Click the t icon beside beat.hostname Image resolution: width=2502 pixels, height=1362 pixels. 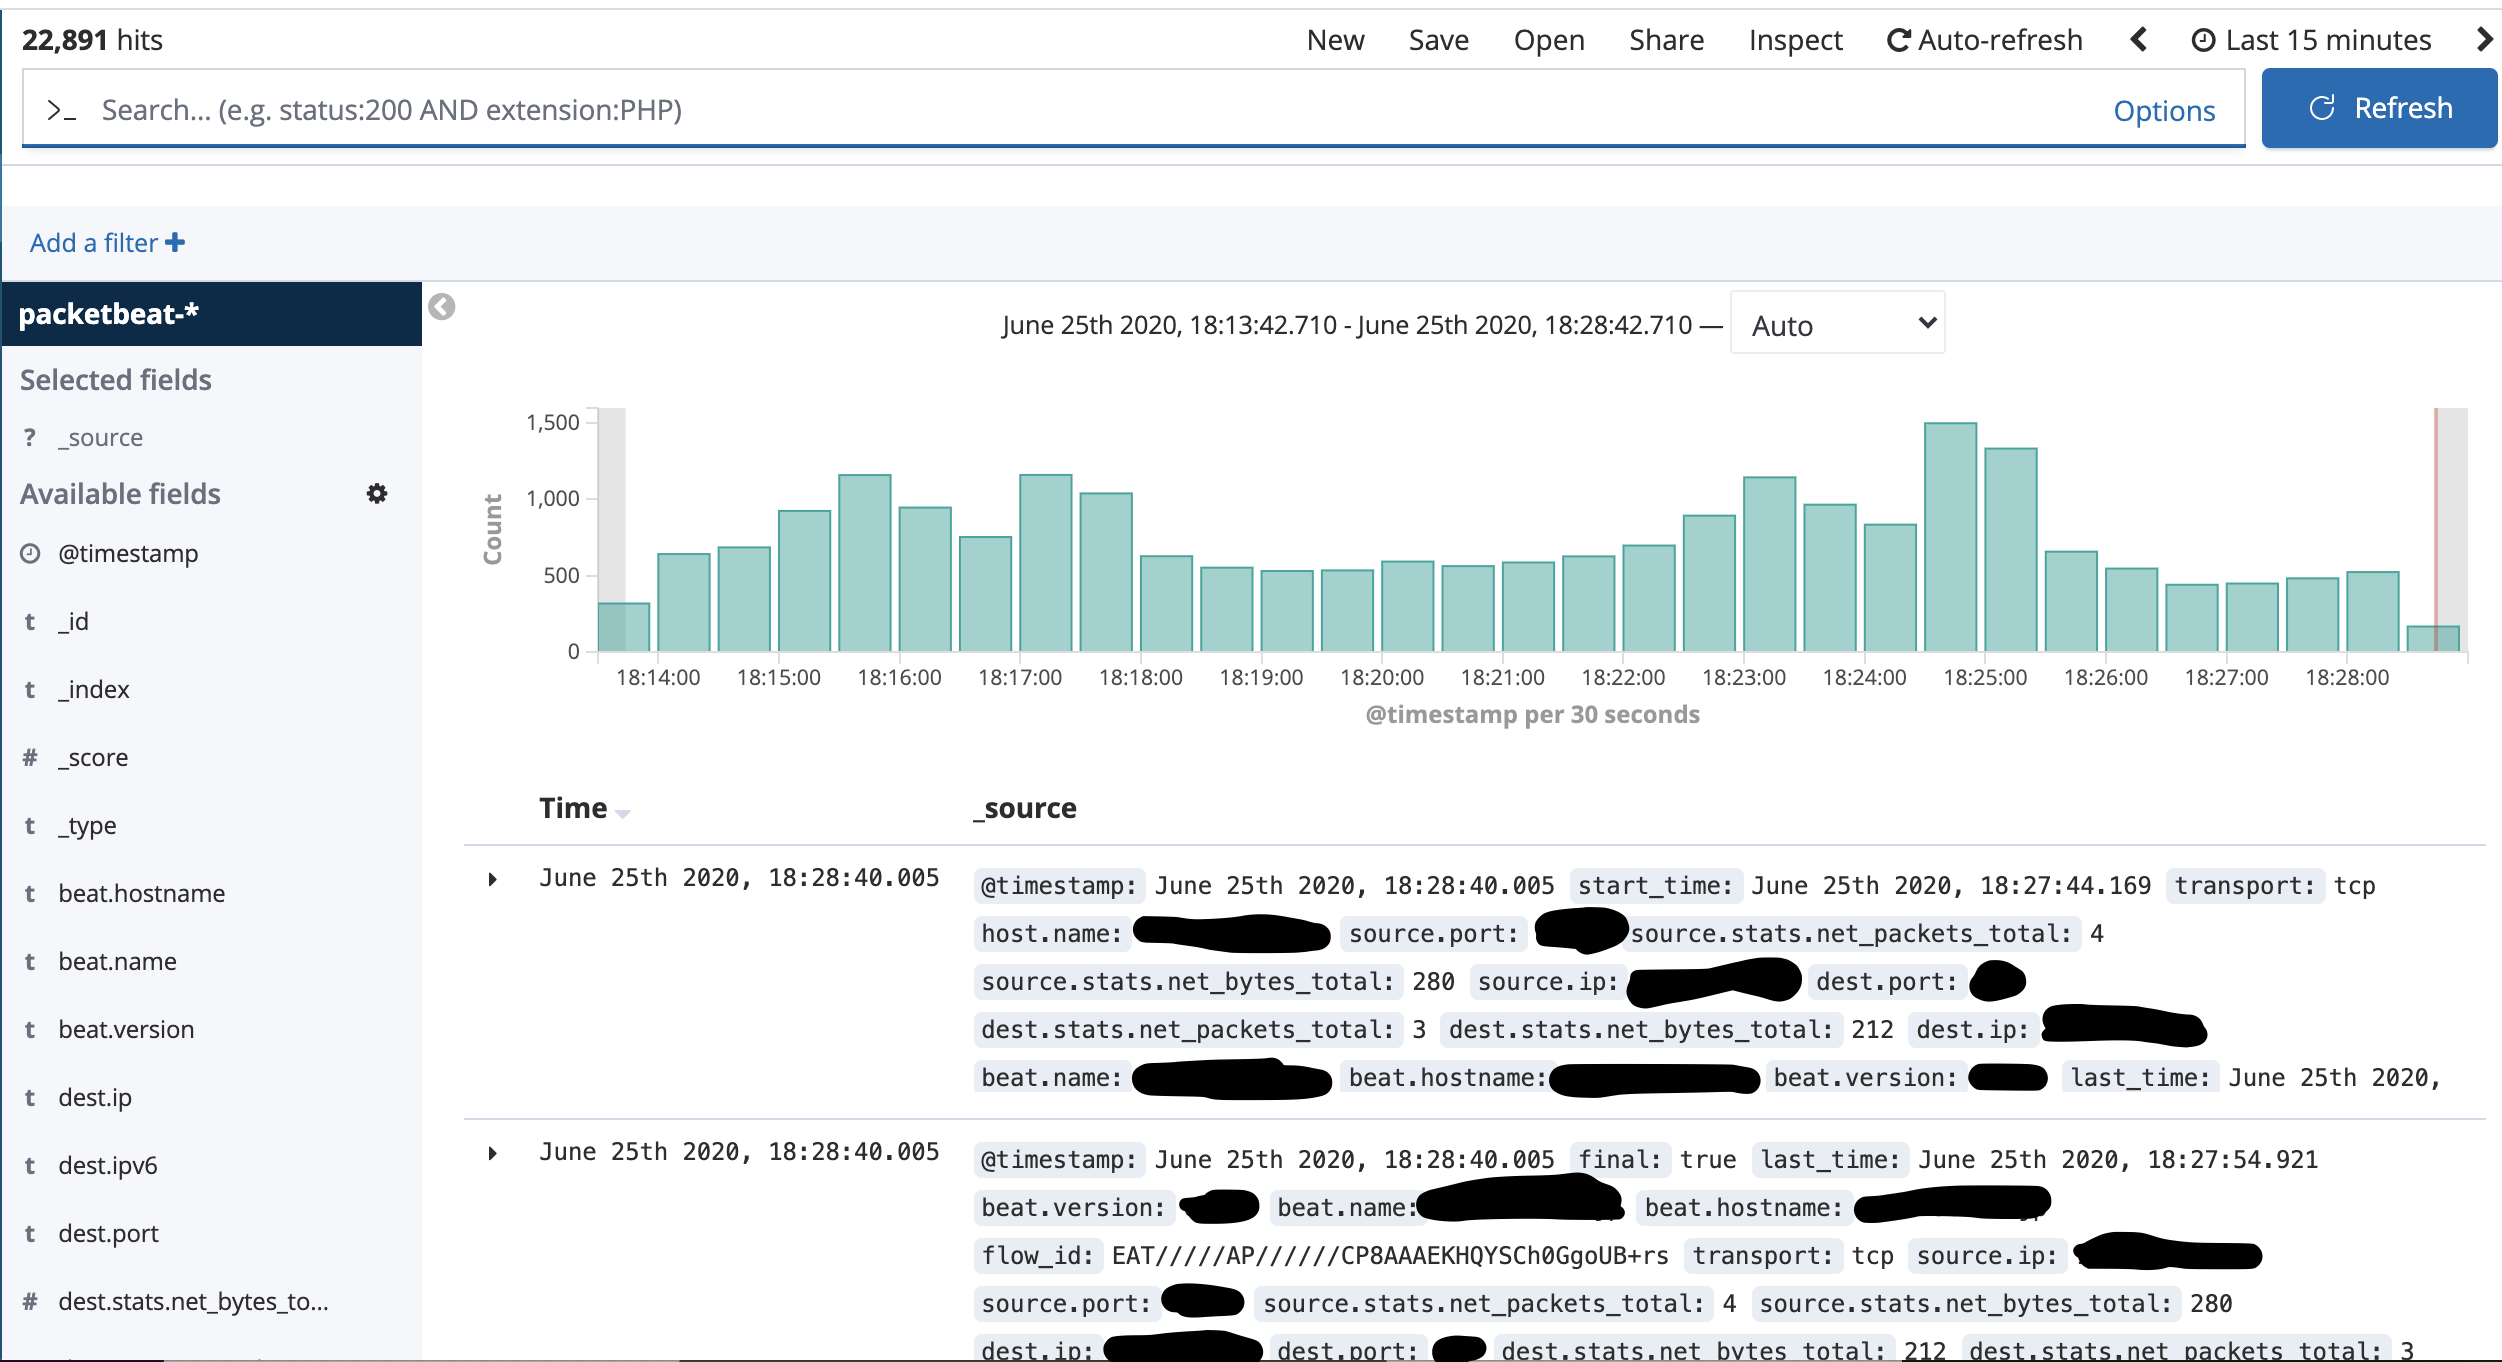(x=29, y=892)
